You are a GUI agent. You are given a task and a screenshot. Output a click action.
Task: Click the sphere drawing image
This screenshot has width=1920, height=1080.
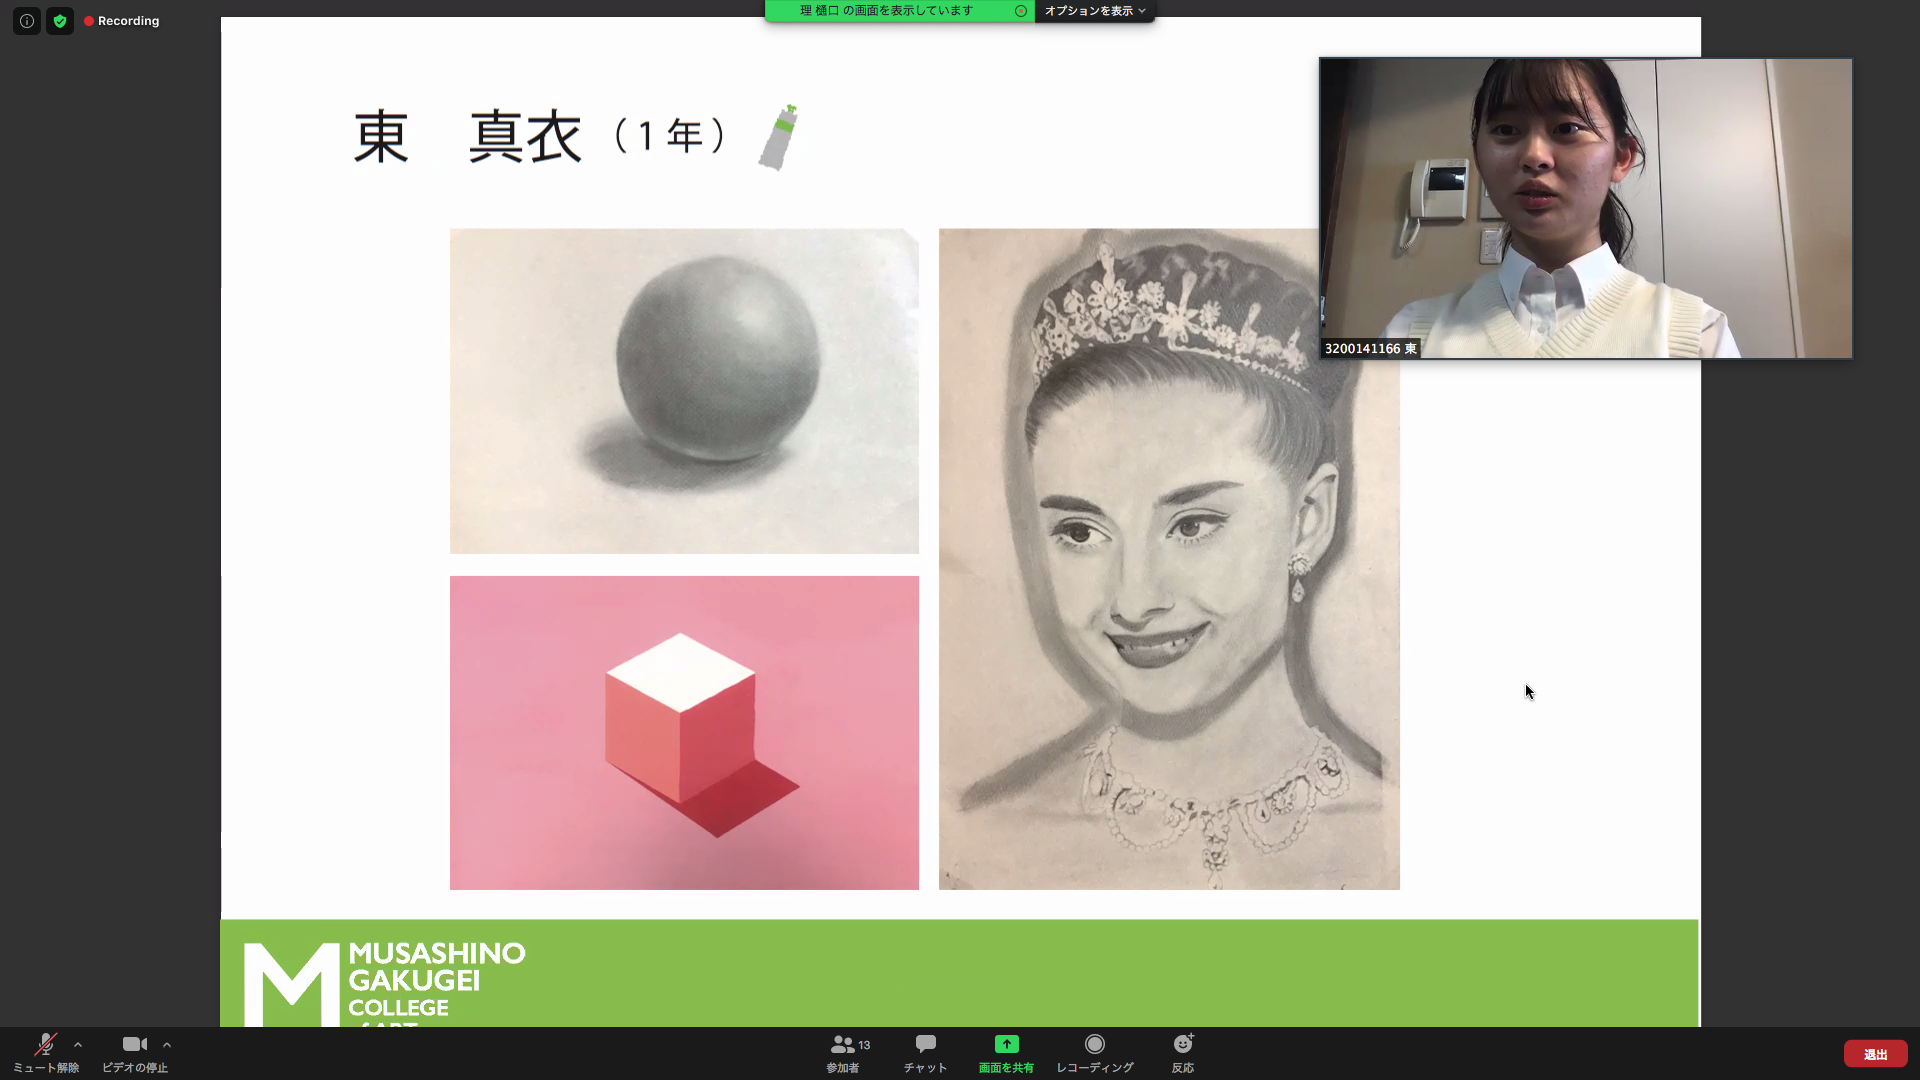click(x=684, y=391)
